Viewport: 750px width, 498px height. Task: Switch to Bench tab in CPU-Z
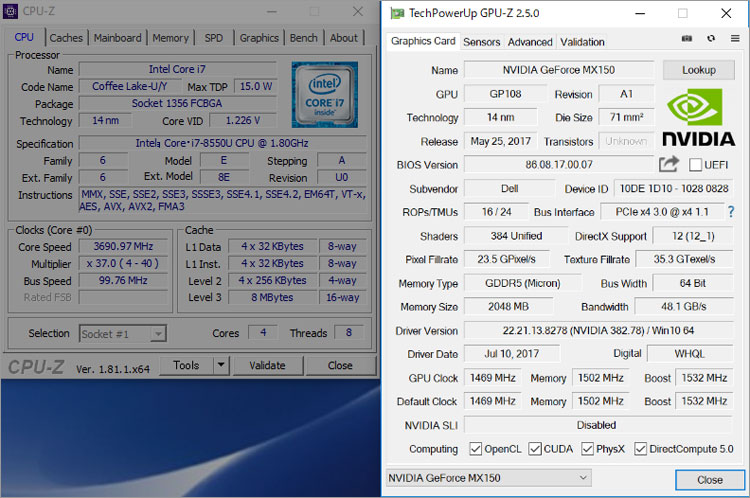pyautogui.click(x=303, y=38)
